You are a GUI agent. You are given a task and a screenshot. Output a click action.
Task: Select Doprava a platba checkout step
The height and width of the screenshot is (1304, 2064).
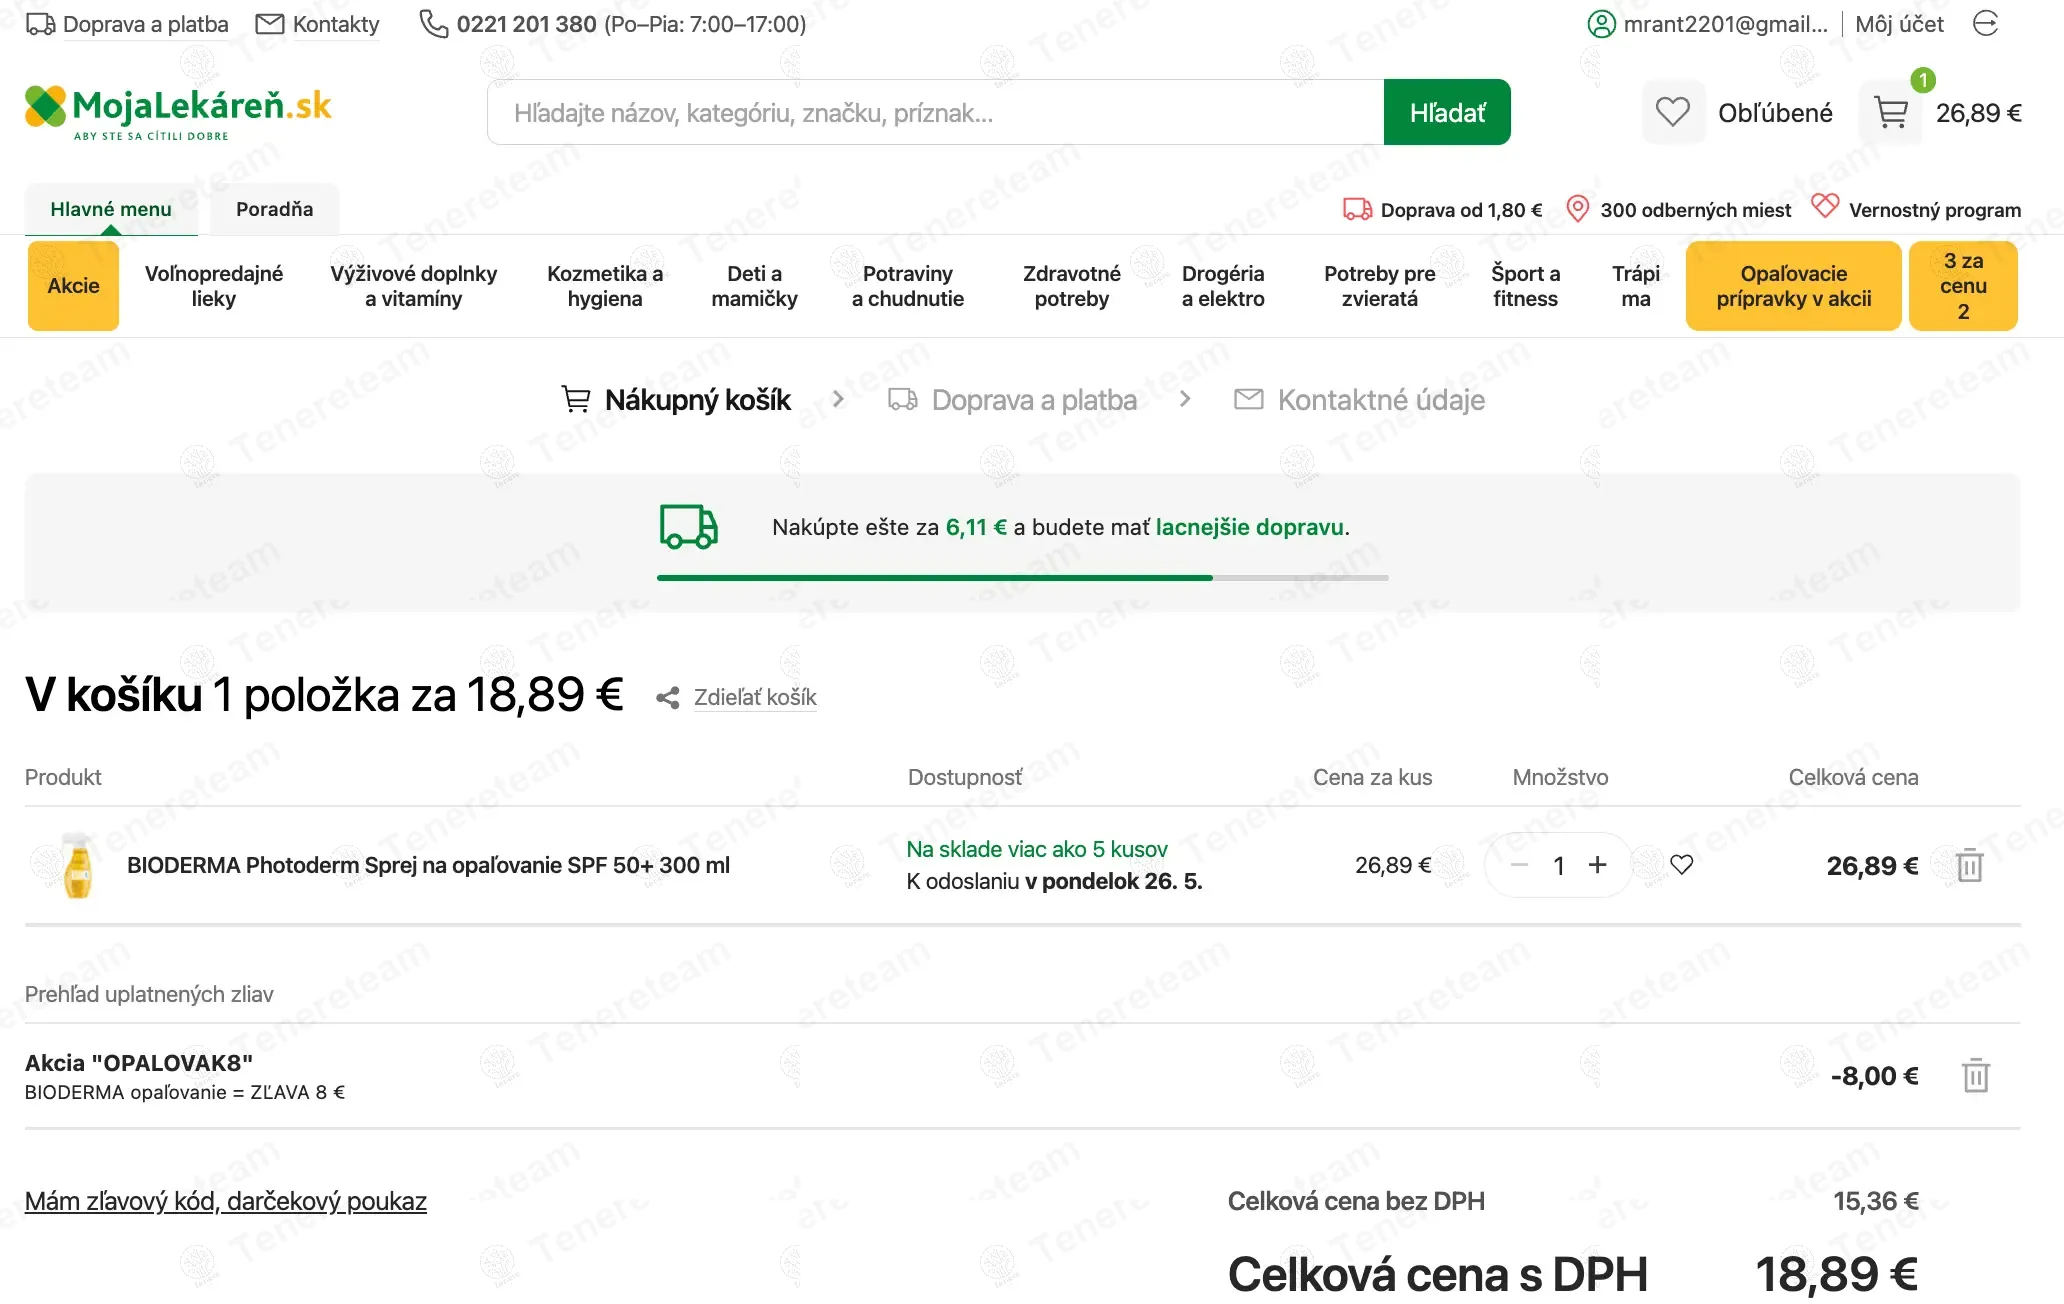(x=1013, y=400)
